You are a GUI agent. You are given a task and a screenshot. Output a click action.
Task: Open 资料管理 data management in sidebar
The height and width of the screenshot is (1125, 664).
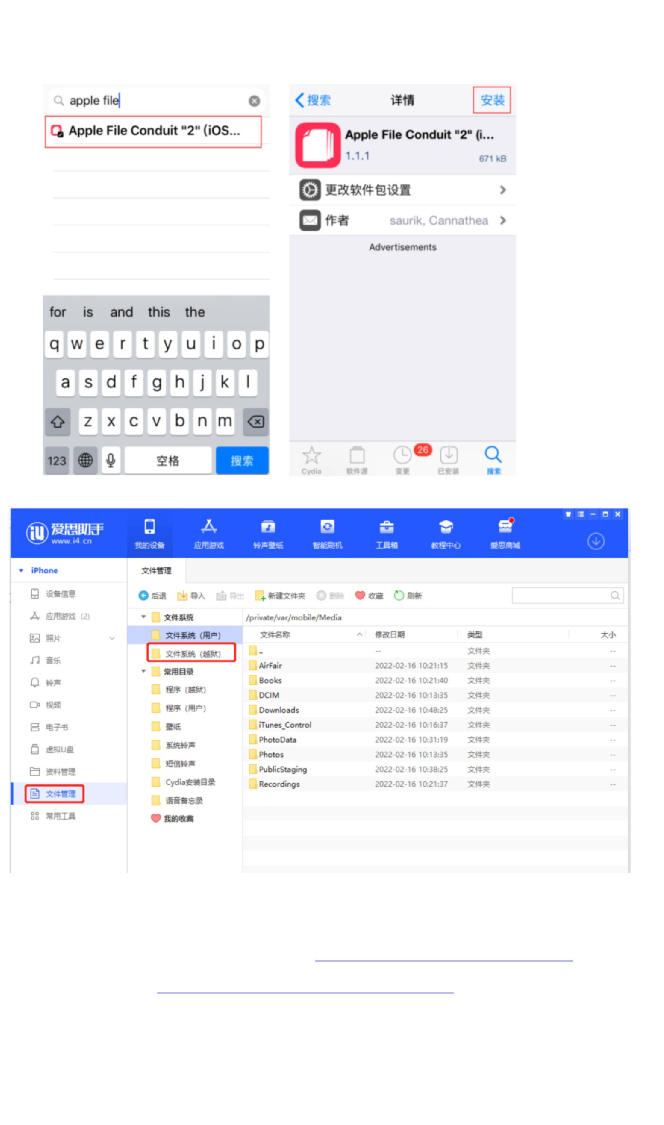[53, 772]
